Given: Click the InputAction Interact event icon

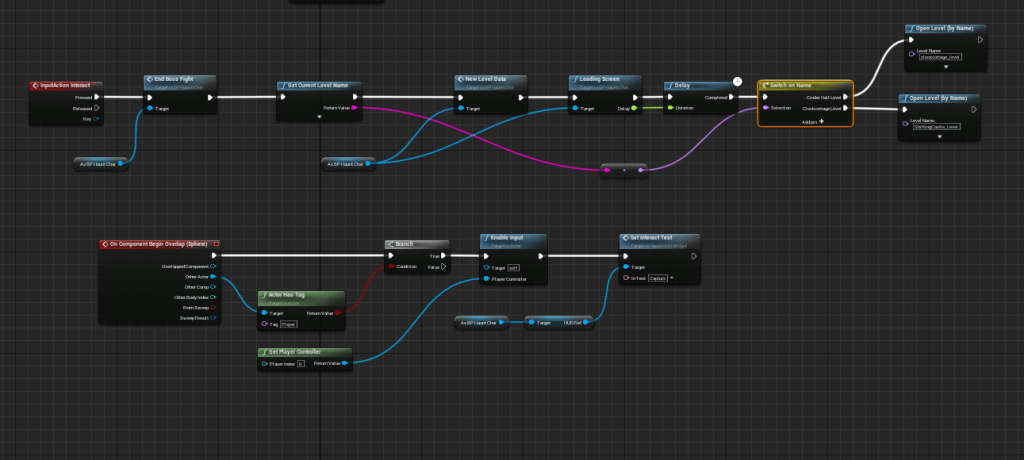Looking at the screenshot, I should [x=35, y=87].
